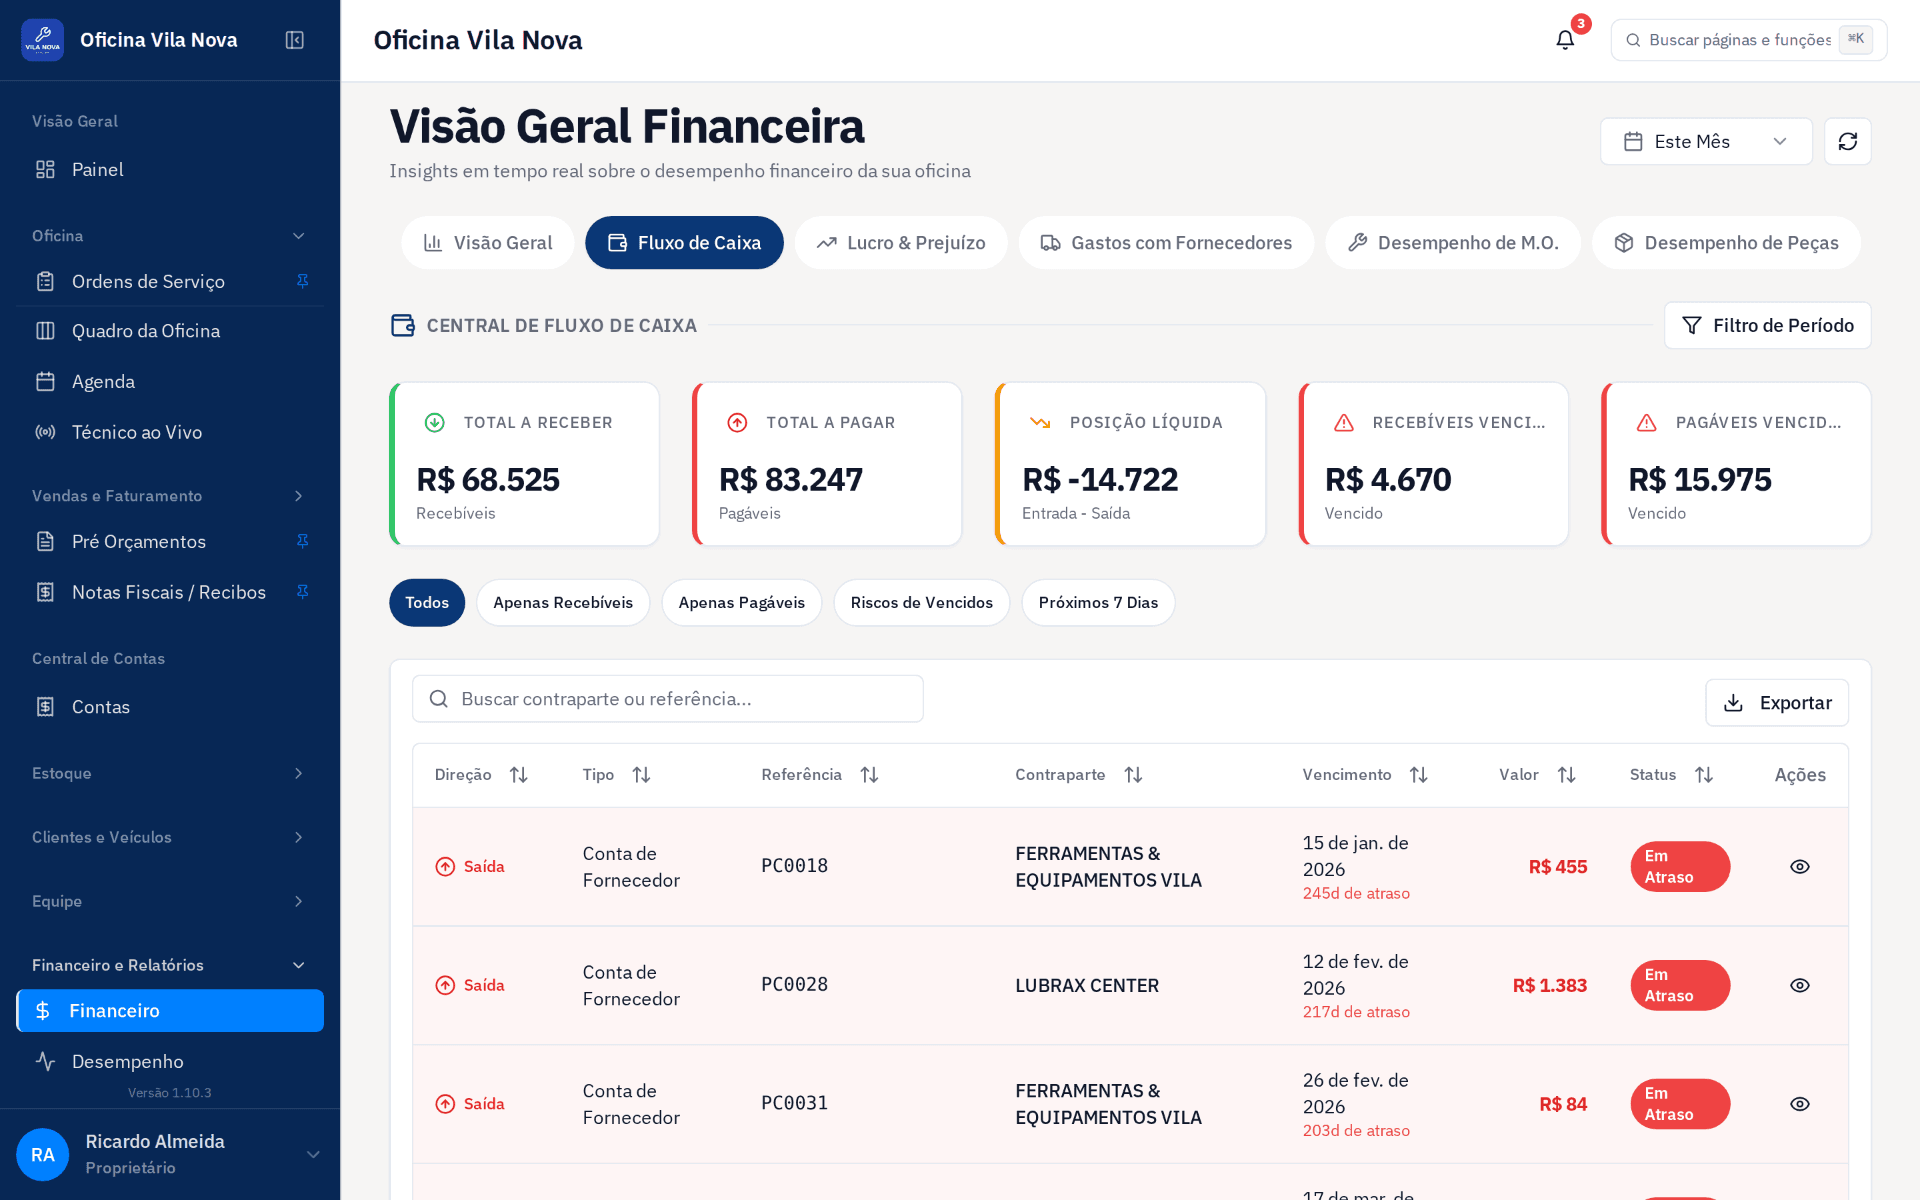
Task: Switch to Lucro & Prejuízo tab
Action: click(901, 243)
